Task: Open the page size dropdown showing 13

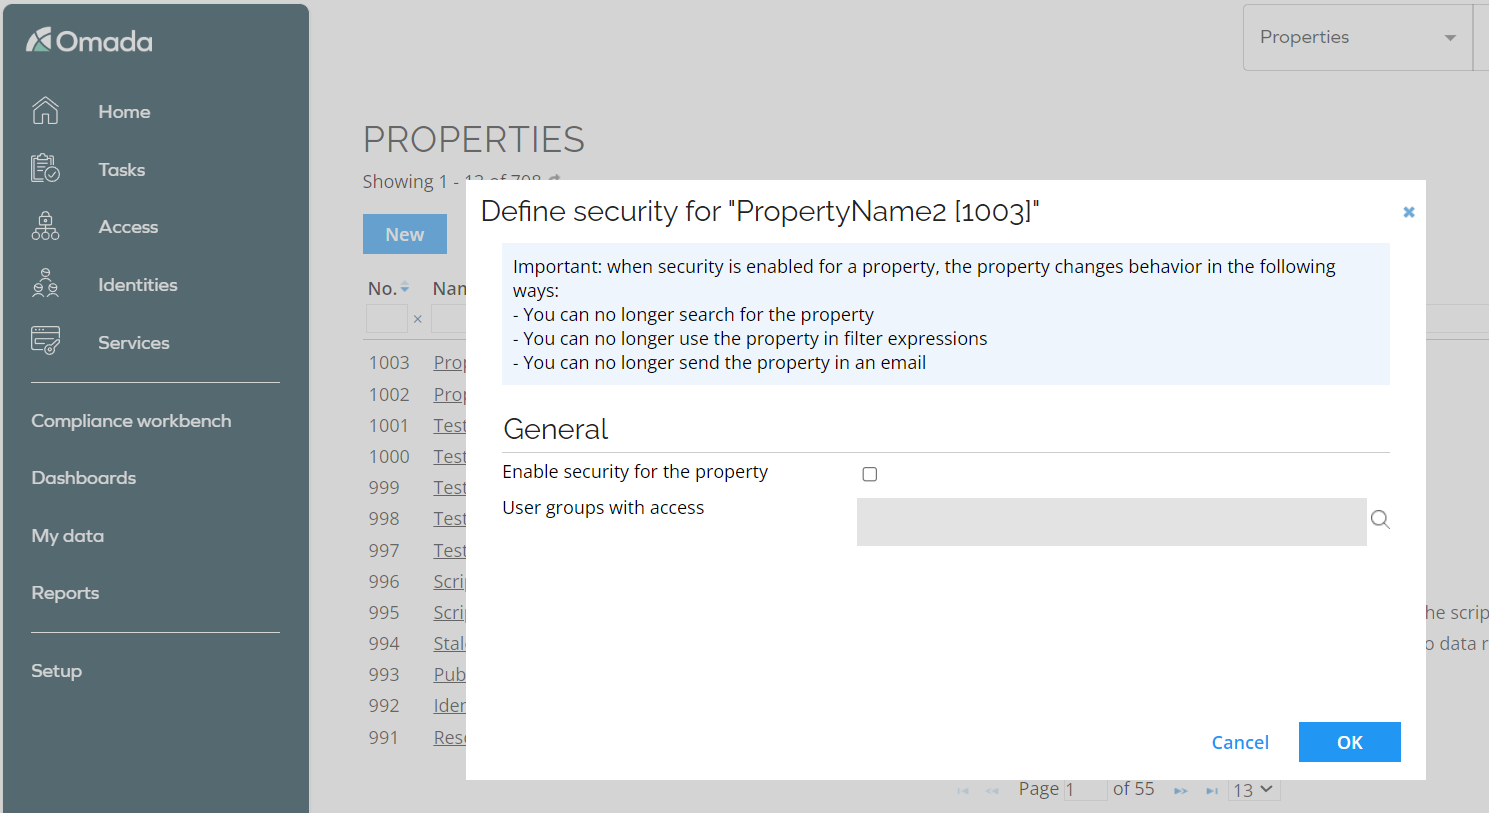Action: click(1253, 790)
